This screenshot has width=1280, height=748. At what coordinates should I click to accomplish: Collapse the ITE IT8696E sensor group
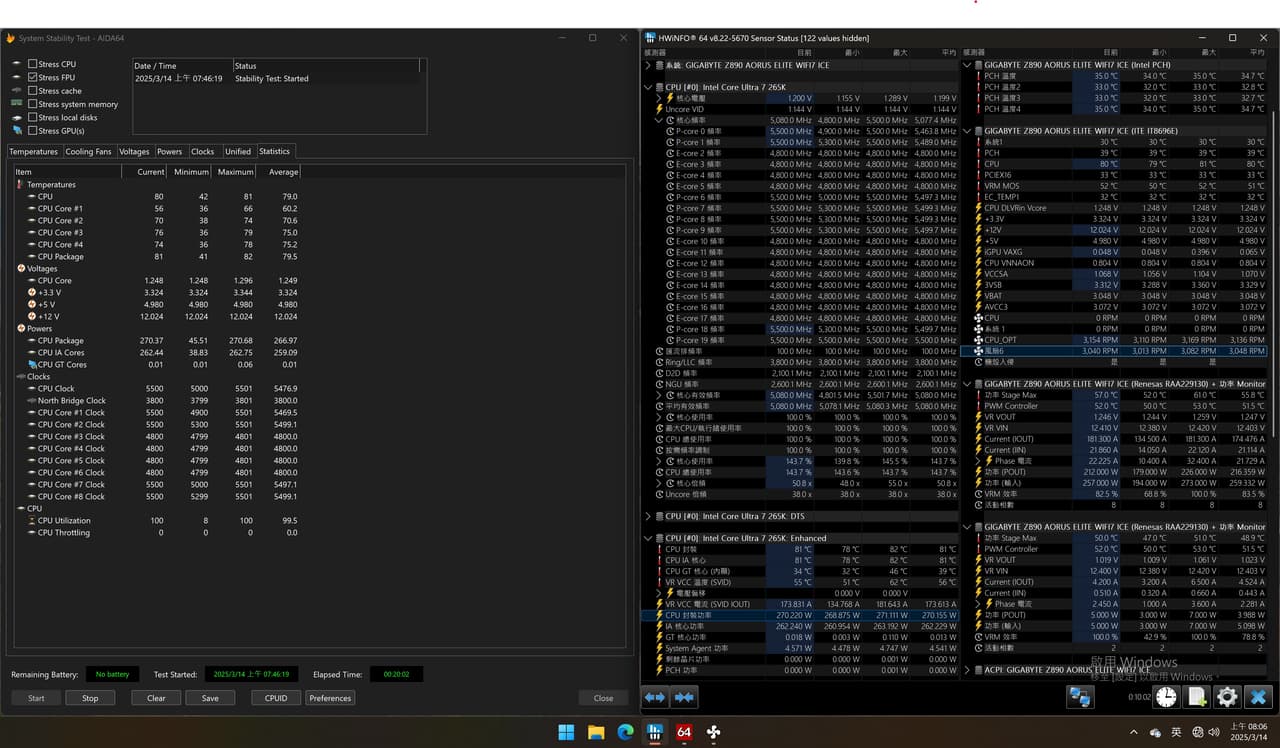pyautogui.click(x=967, y=131)
